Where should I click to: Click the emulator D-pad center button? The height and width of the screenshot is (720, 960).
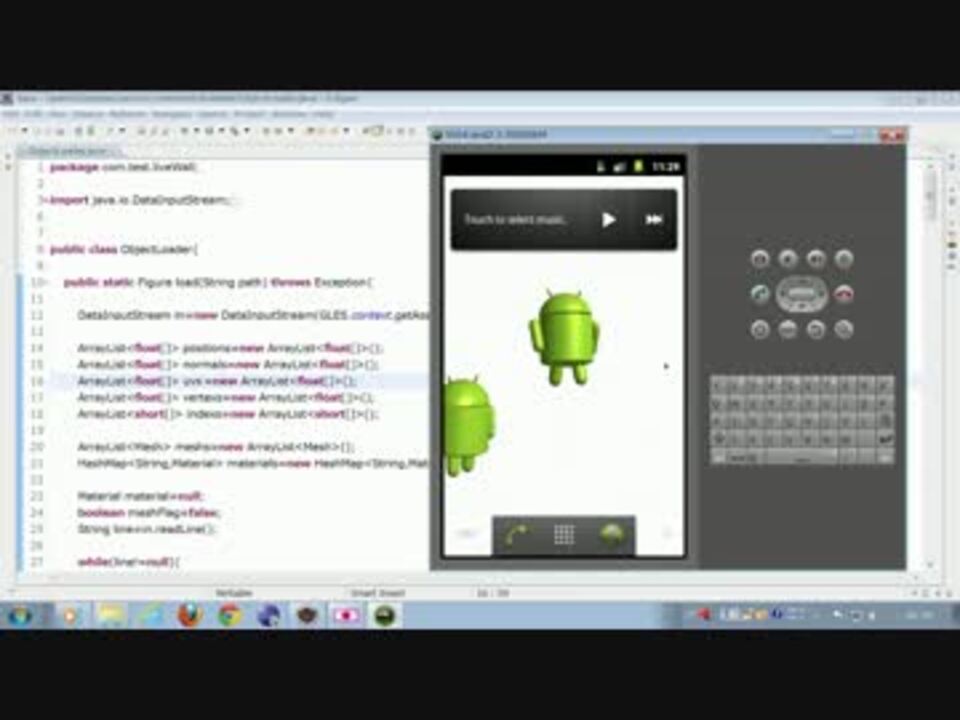pos(802,294)
